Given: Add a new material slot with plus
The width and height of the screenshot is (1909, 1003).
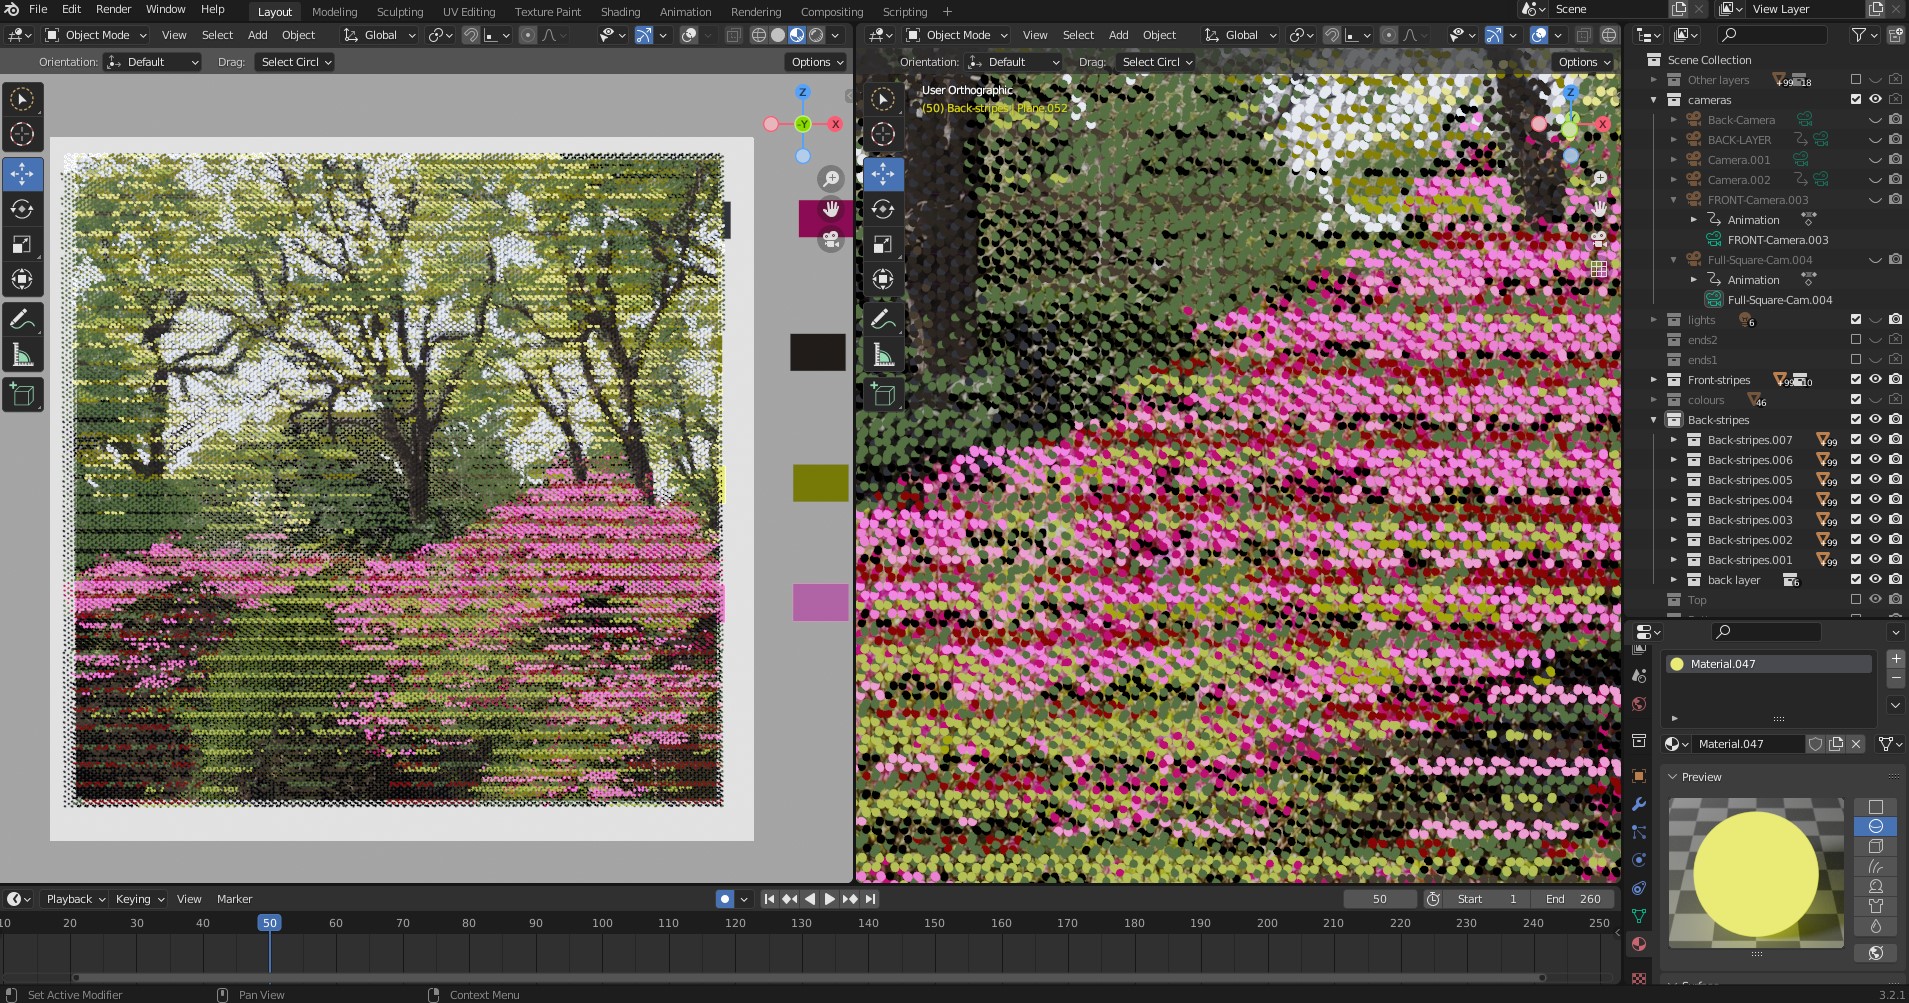Looking at the screenshot, I should click(1895, 659).
